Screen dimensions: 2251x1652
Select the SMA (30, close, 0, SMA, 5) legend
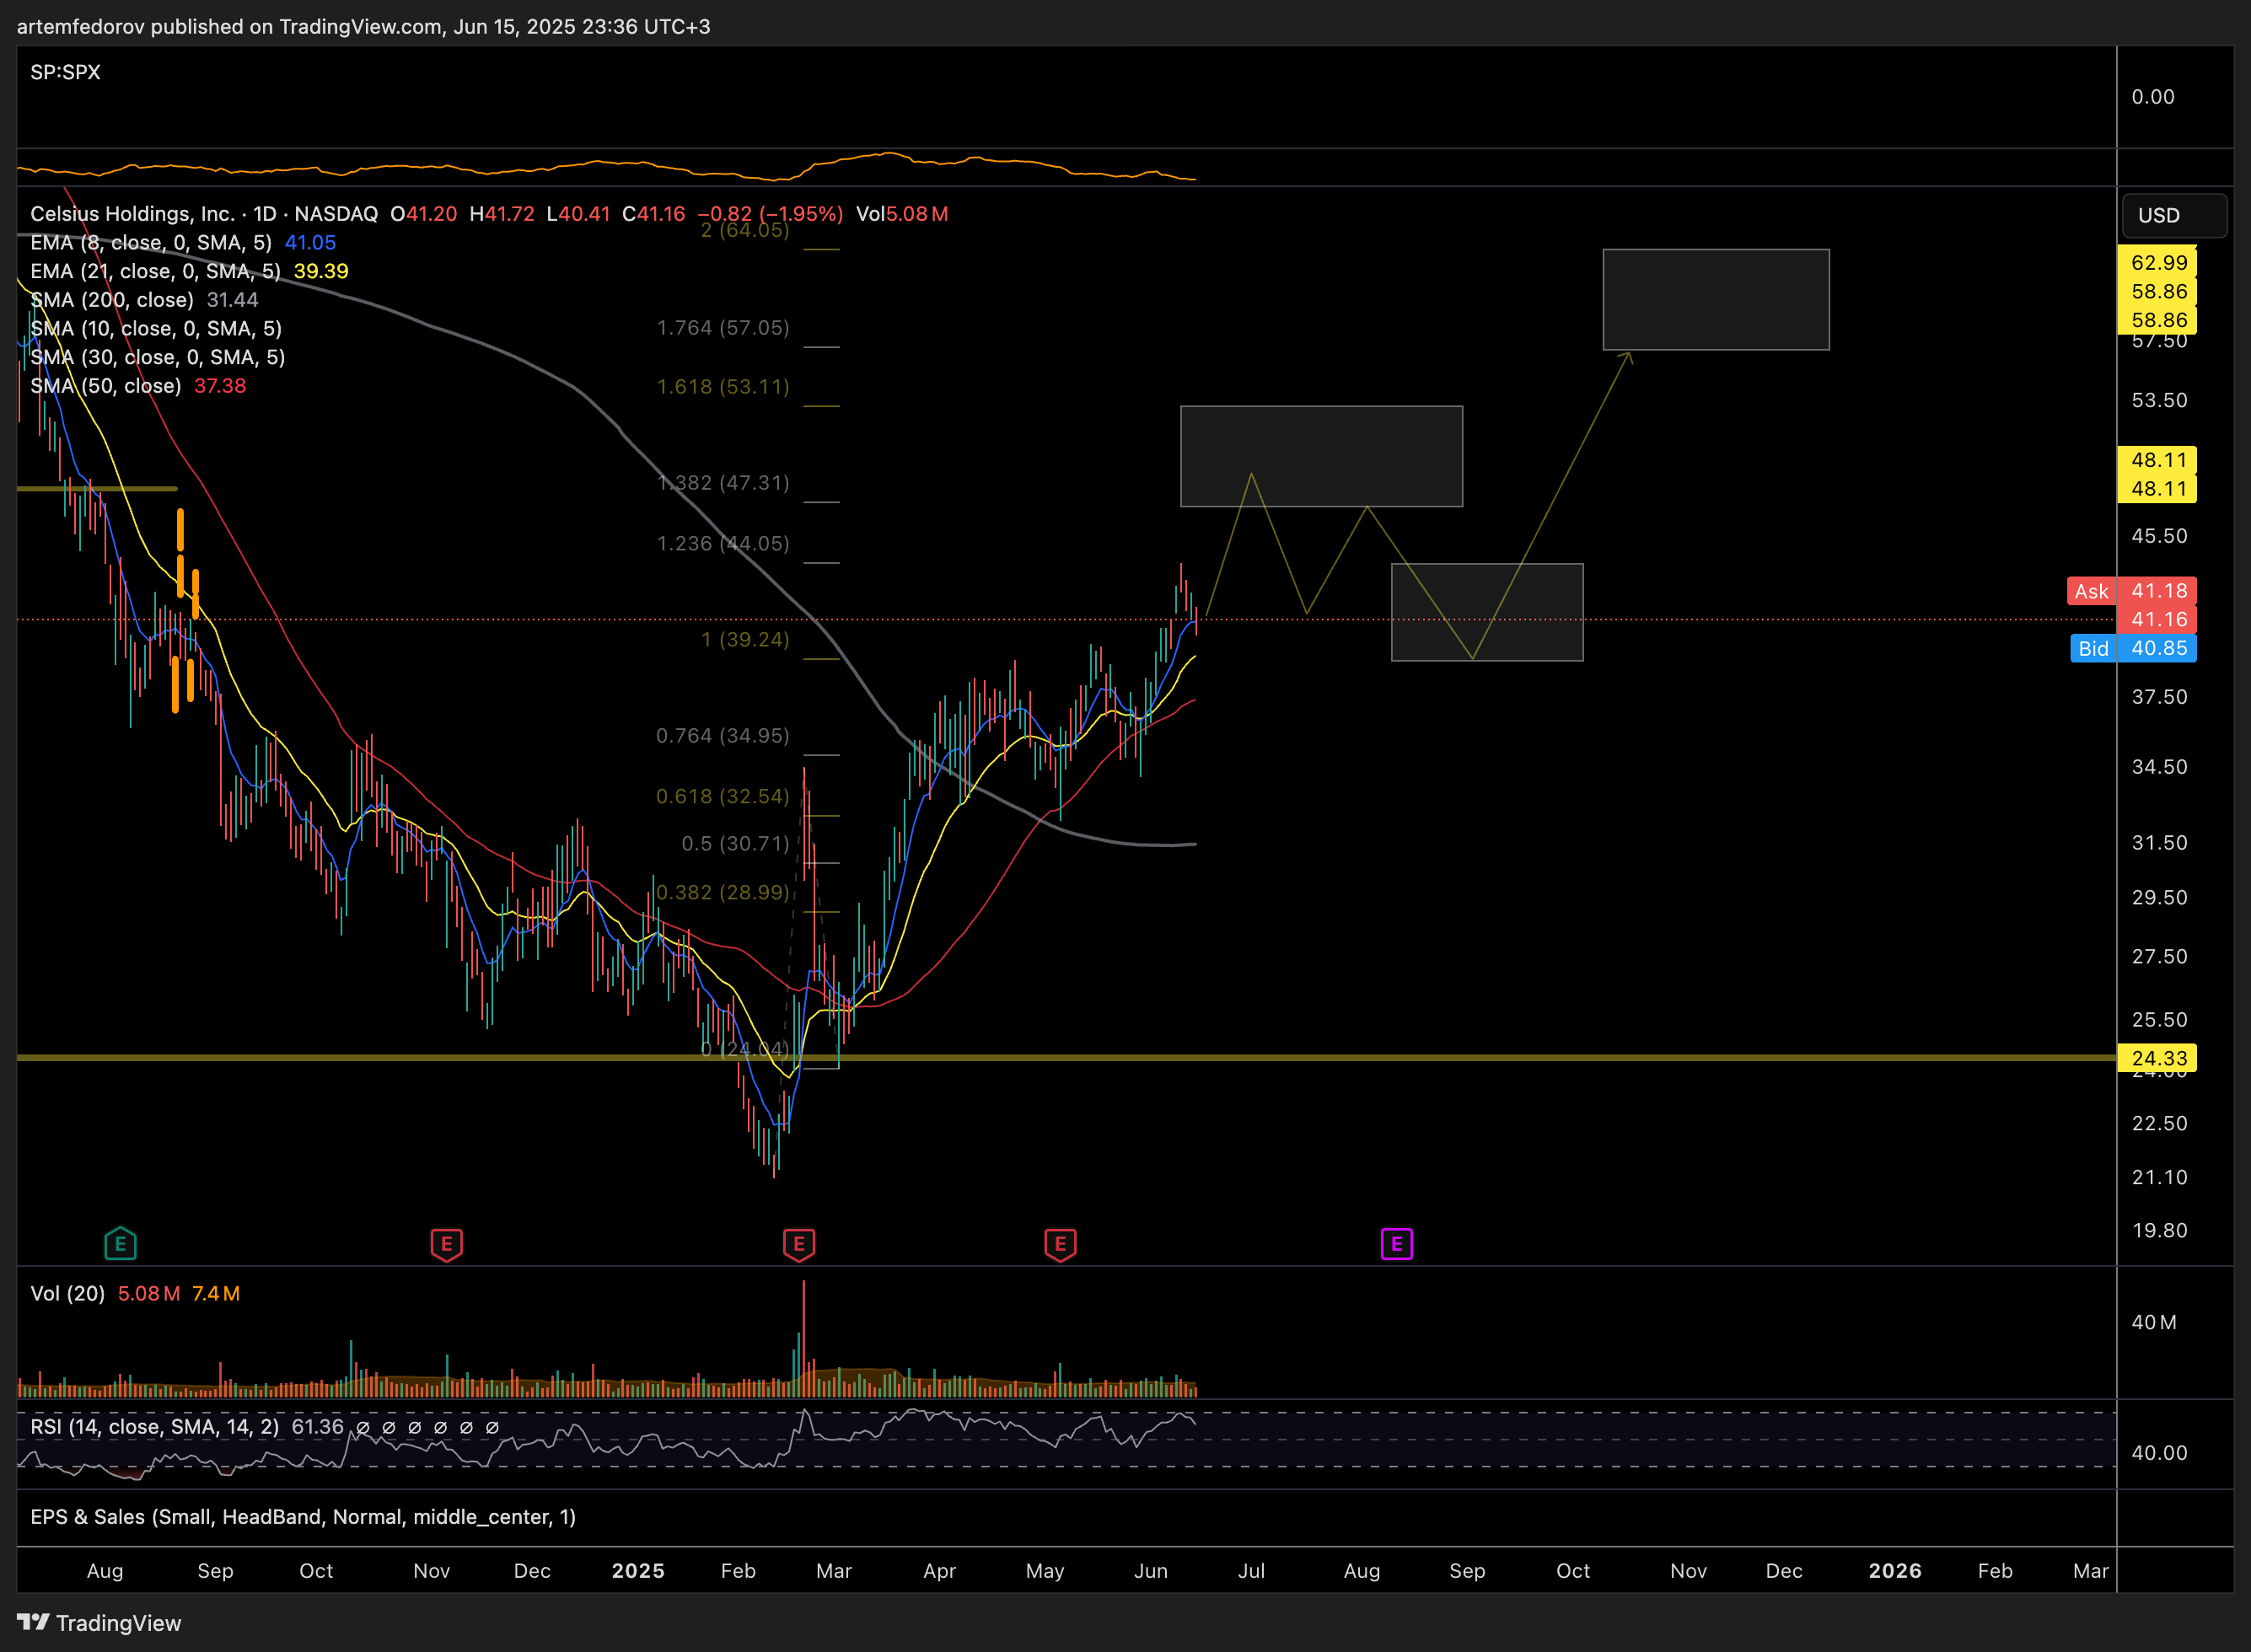point(158,357)
